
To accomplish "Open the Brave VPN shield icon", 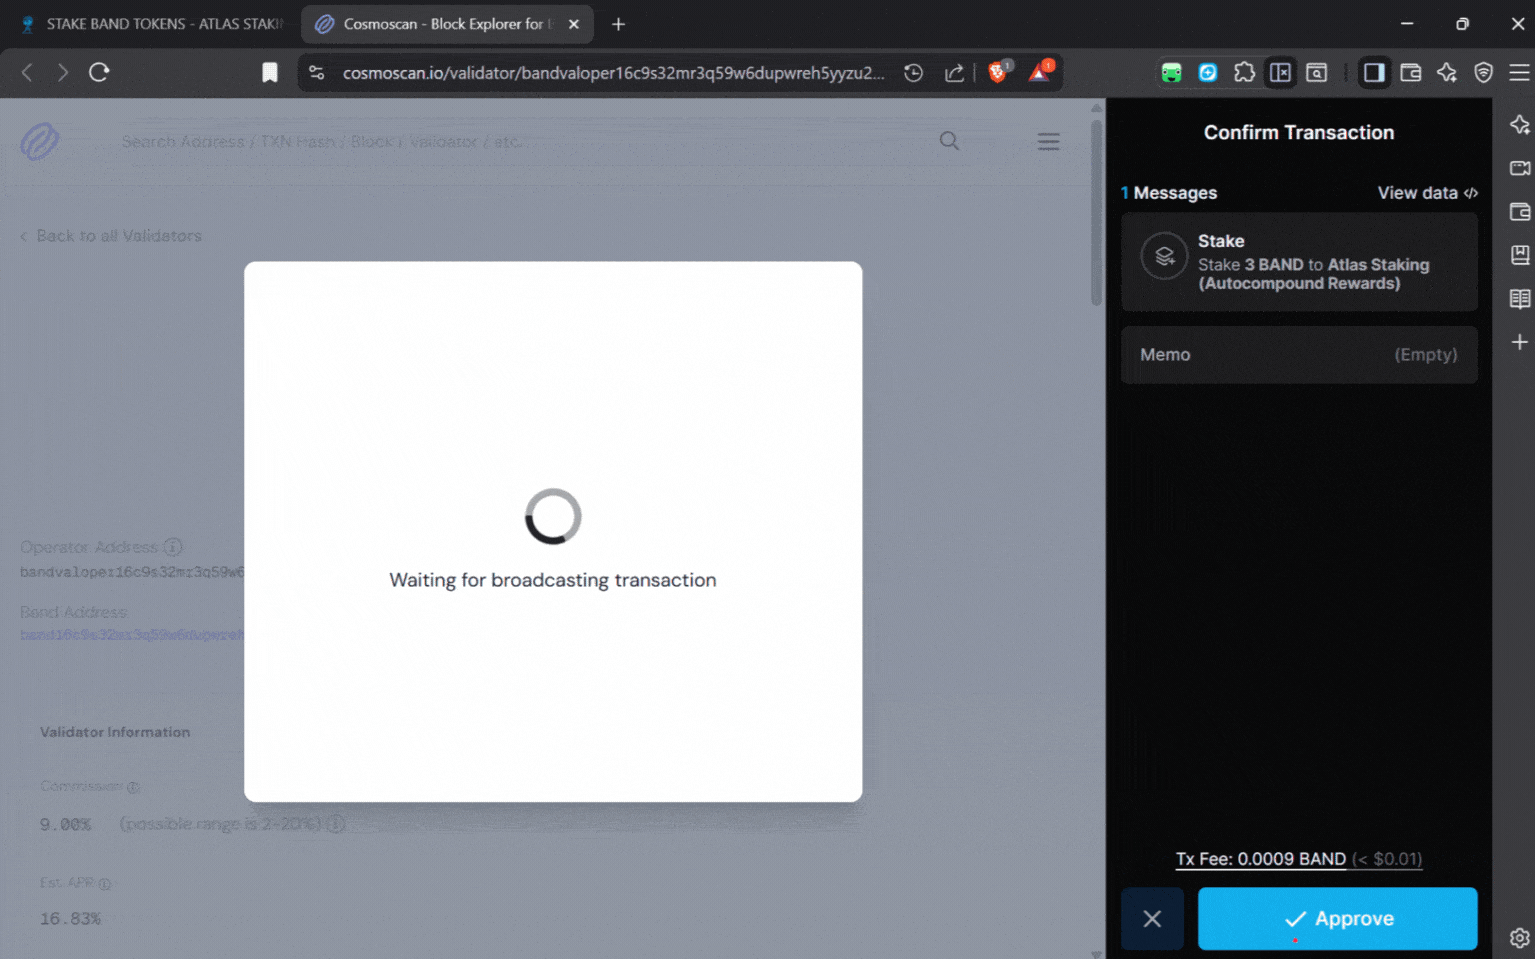I will click(1483, 72).
